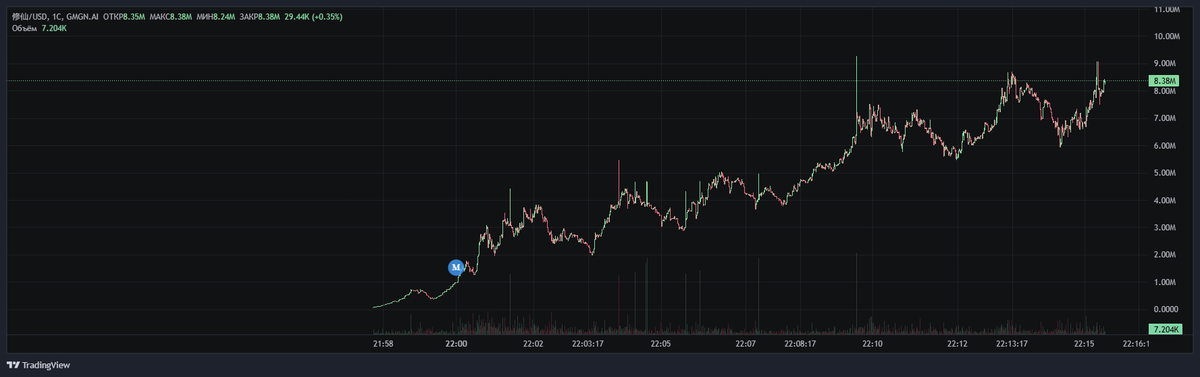
Task: Click the 修仙/USD symbol title
Action: tap(29, 16)
